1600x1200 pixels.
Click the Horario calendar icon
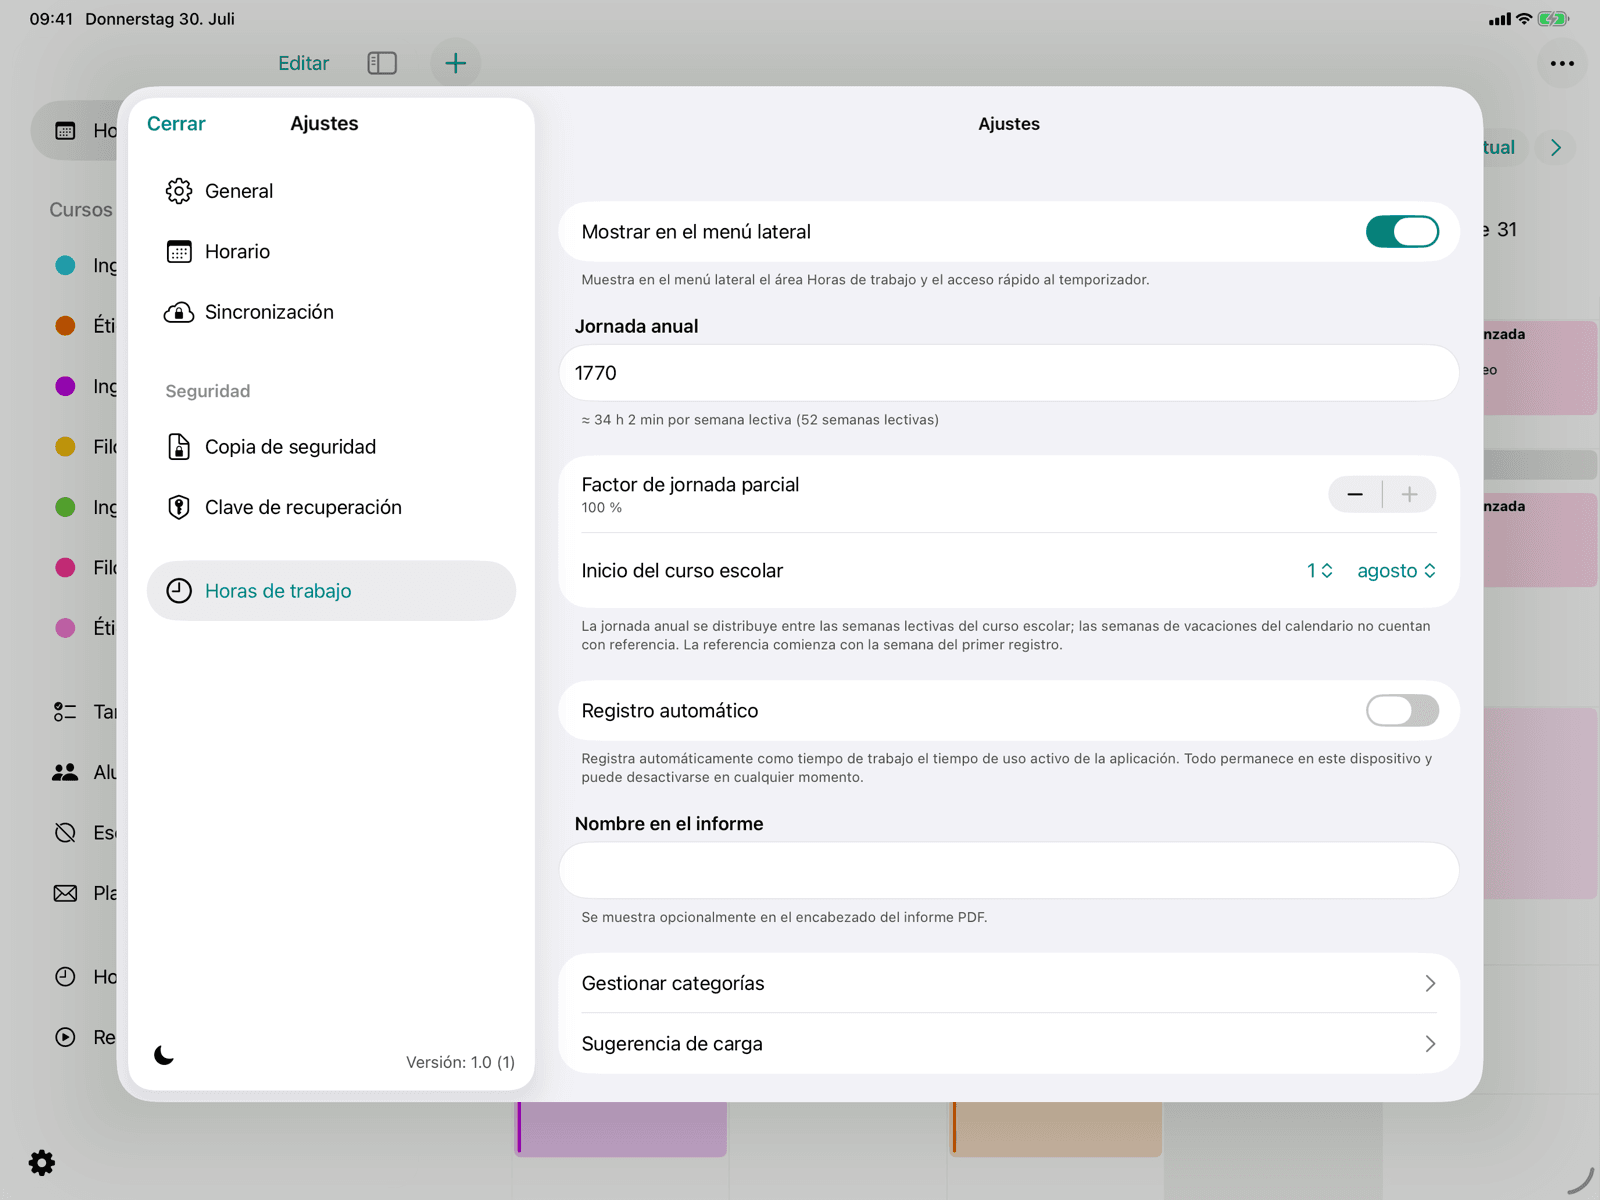click(x=179, y=252)
